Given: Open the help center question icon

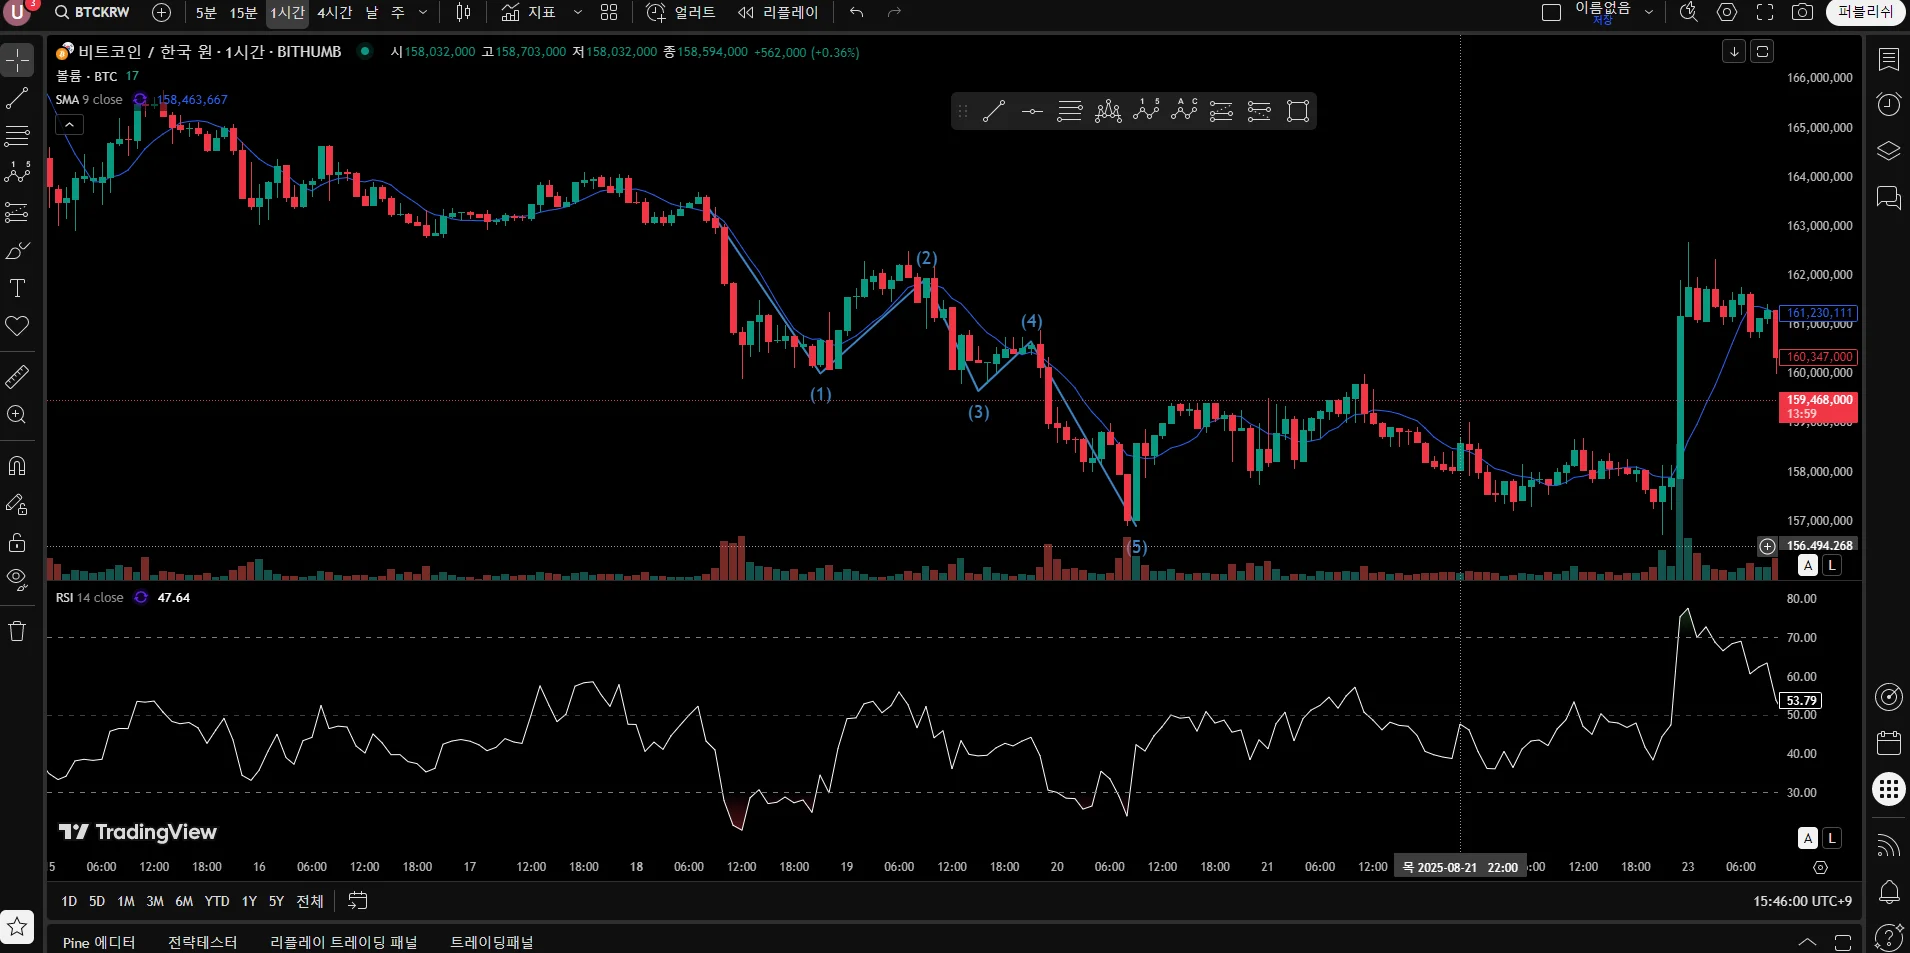Looking at the screenshot, I should click(1889, 937).
